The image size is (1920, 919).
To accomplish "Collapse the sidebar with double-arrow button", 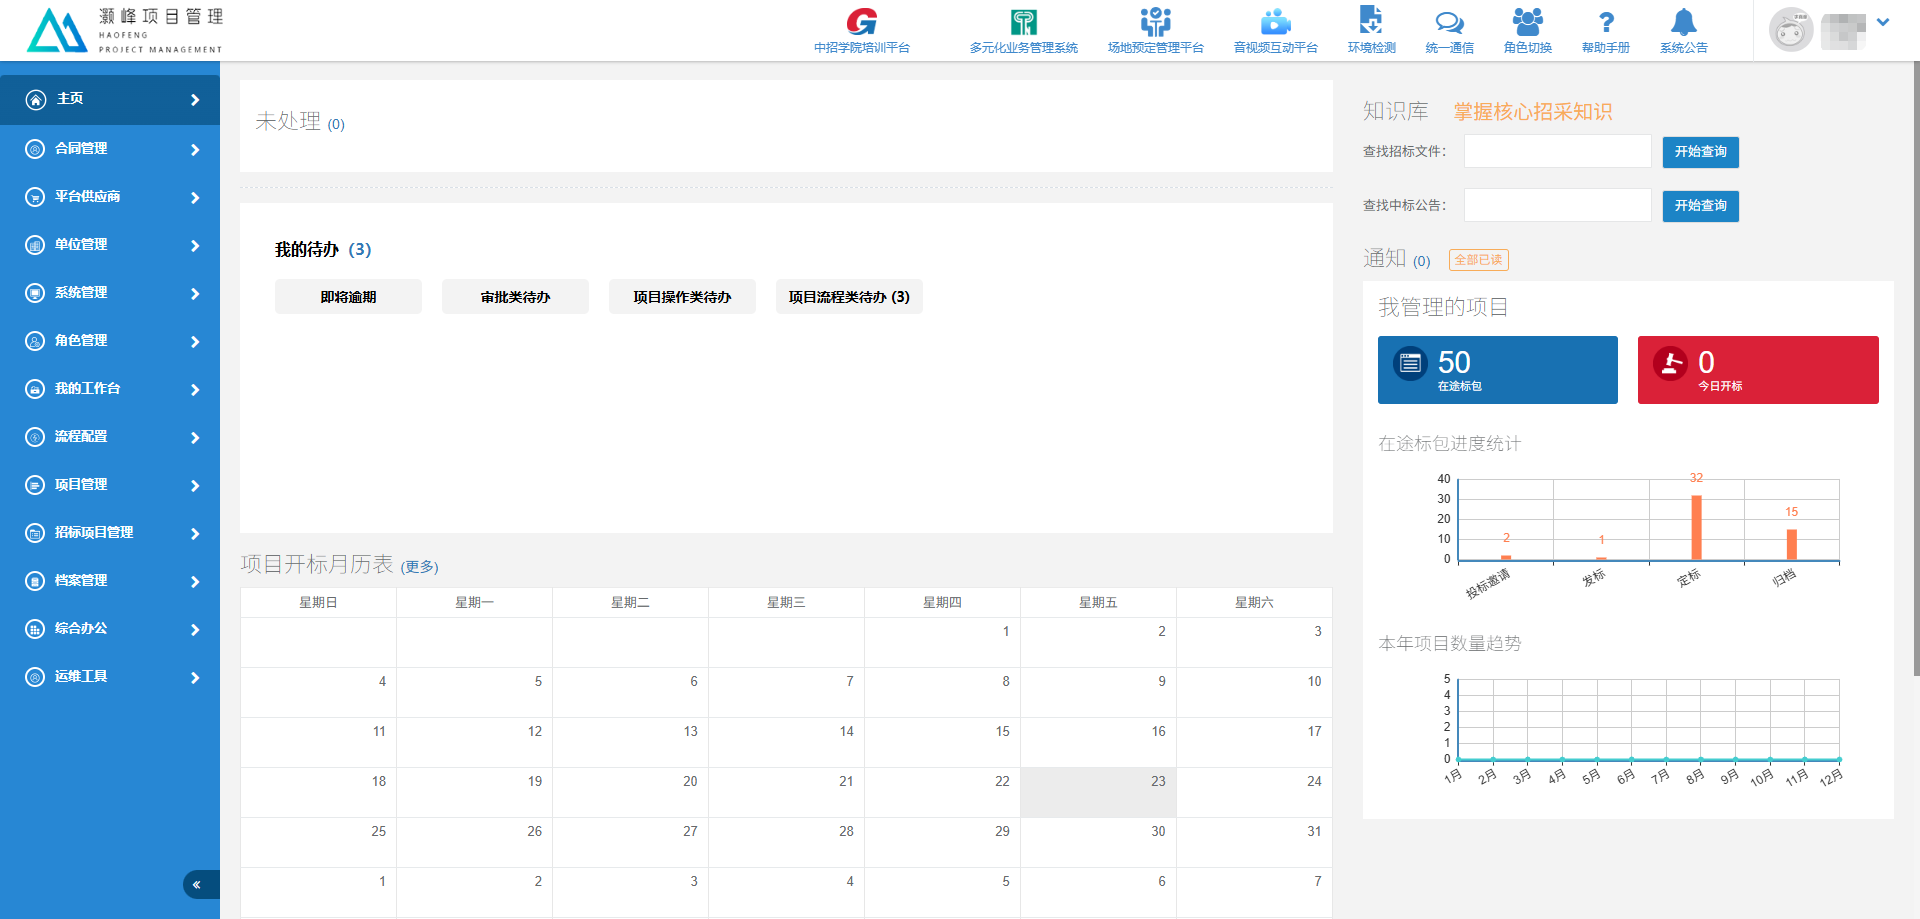I will 197,884.
